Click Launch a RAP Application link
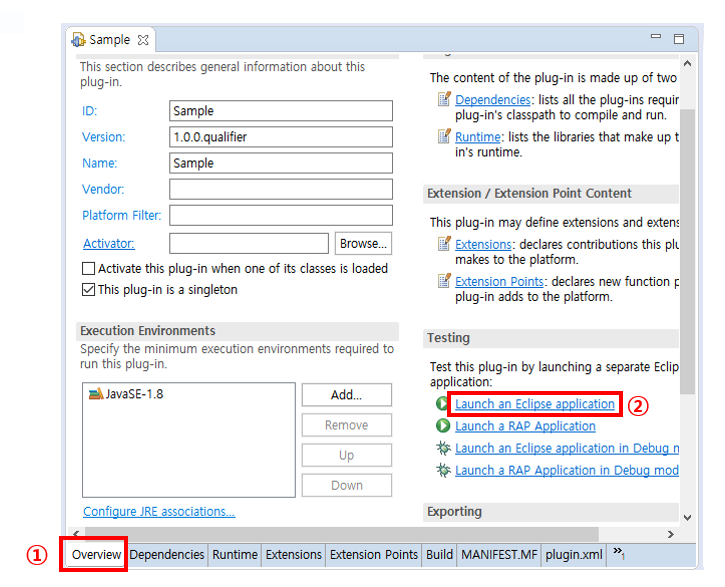This screenshot has height=587, width=725. coord(525,426)
